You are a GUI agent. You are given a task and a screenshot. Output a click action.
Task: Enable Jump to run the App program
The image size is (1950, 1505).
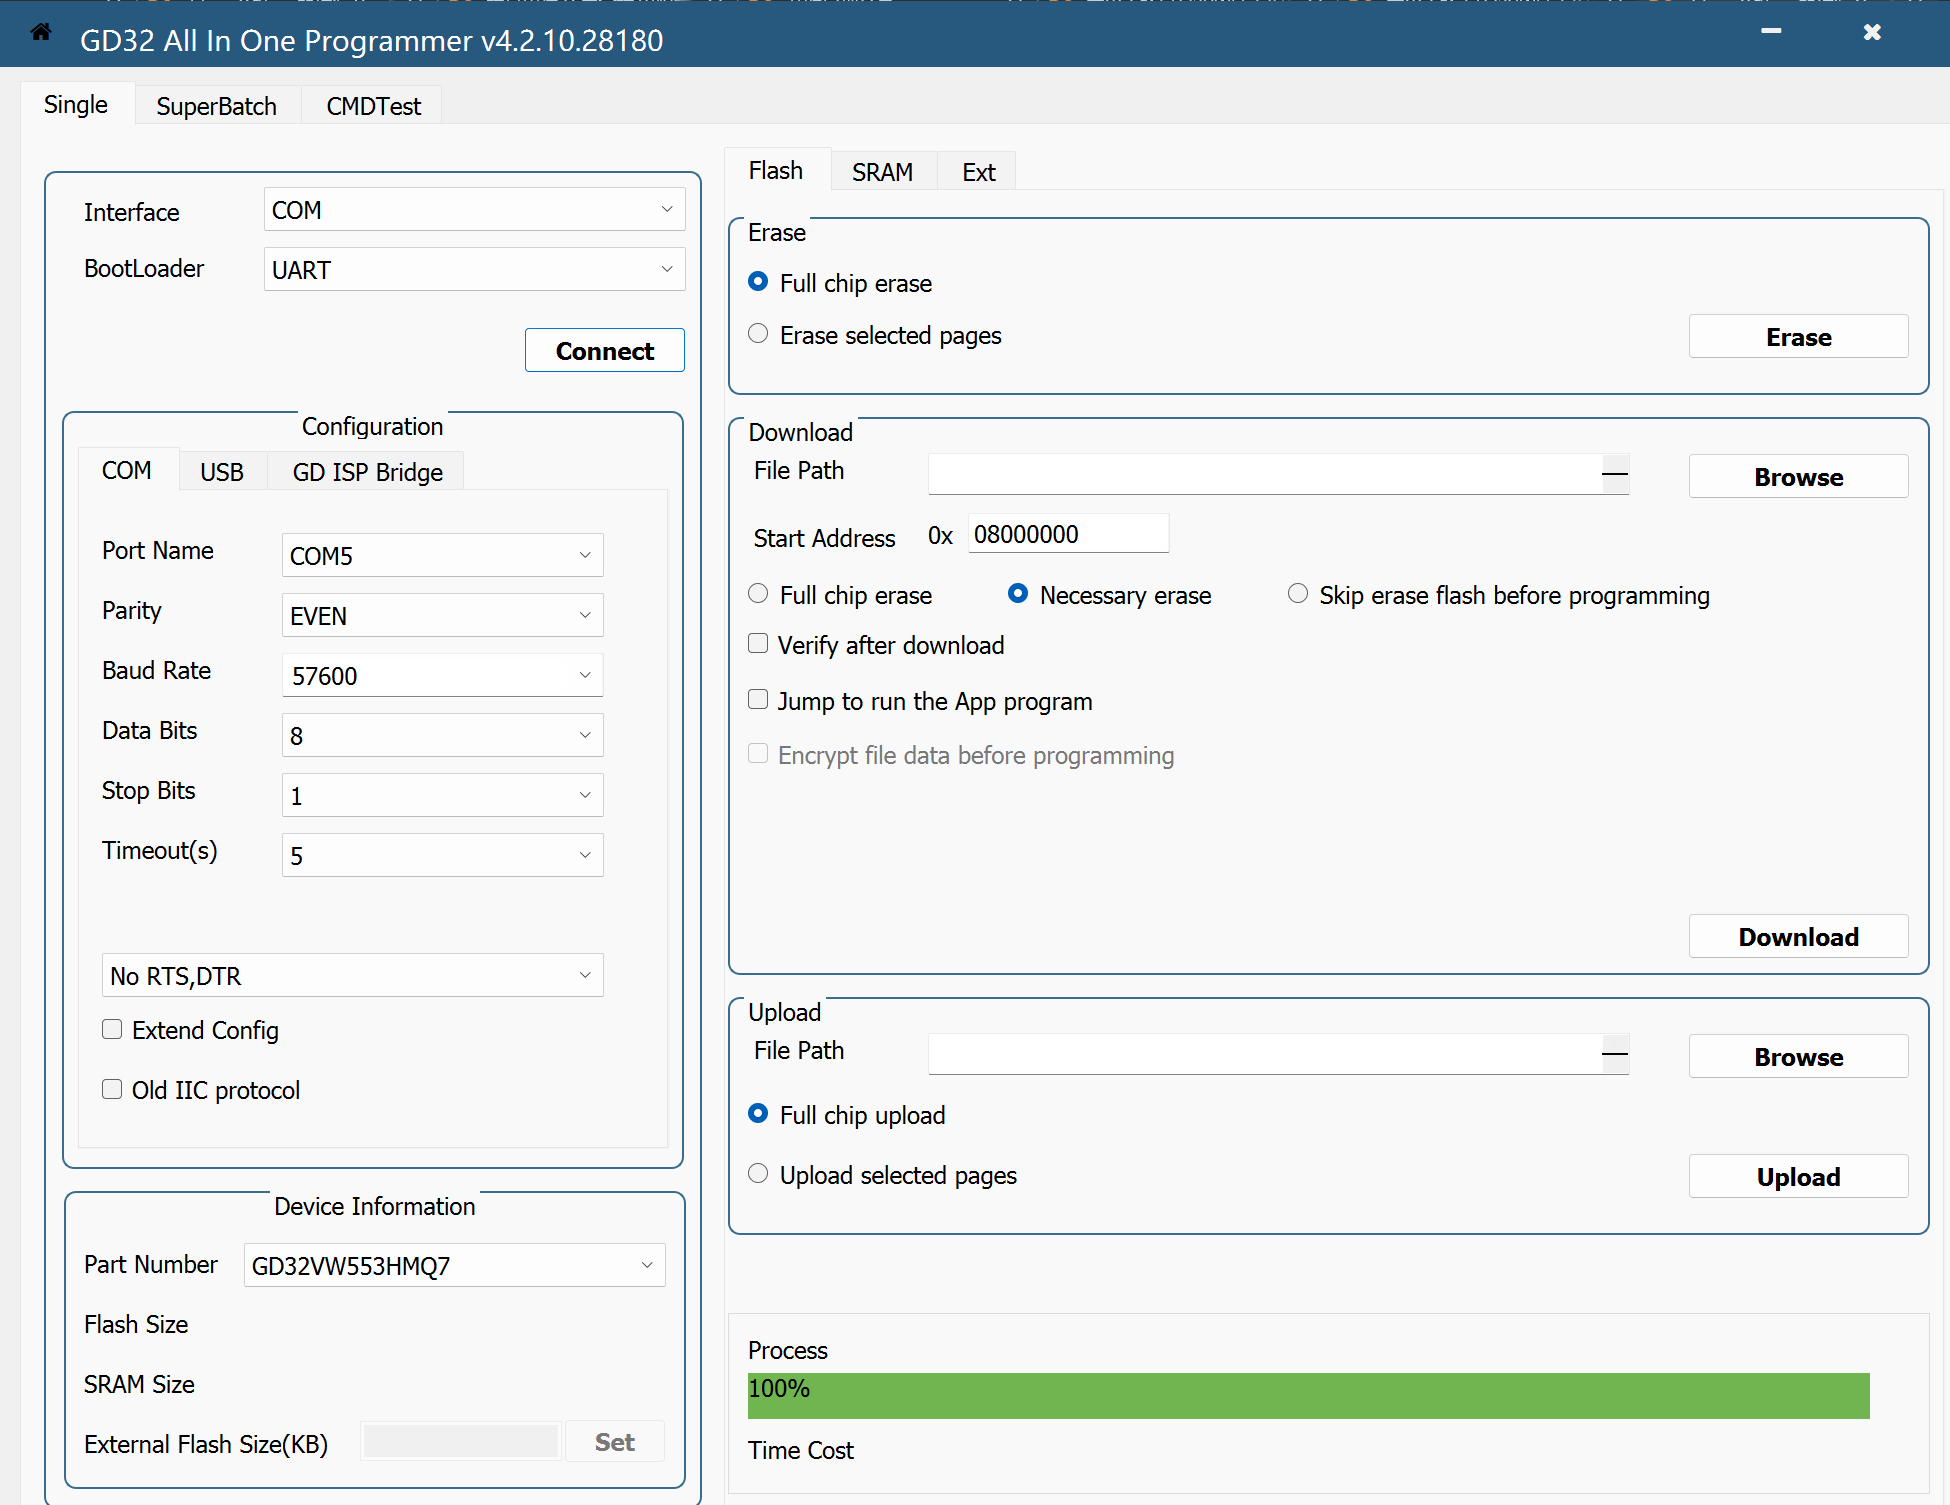tap(920, 701)
